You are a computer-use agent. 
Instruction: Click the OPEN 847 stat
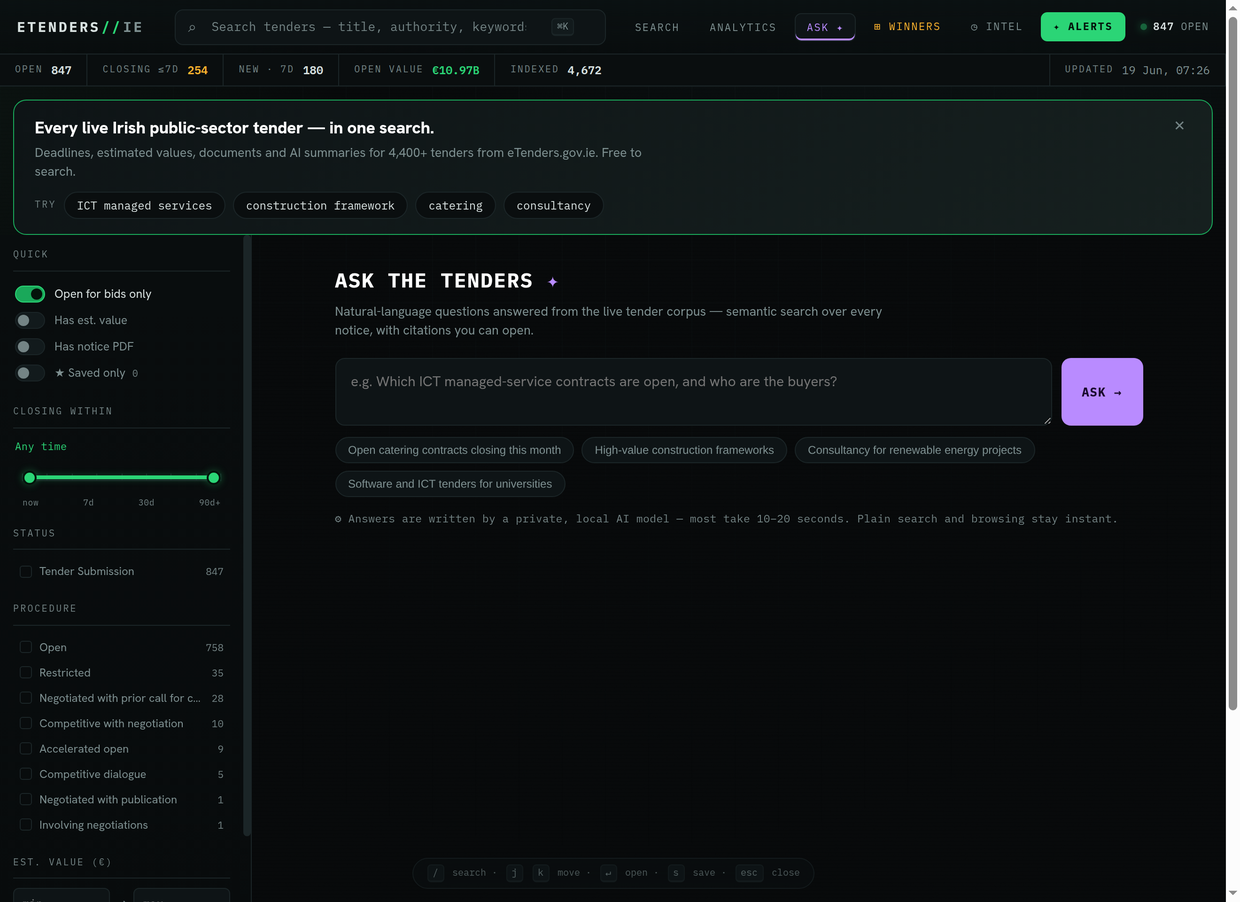tap(43, 70)
